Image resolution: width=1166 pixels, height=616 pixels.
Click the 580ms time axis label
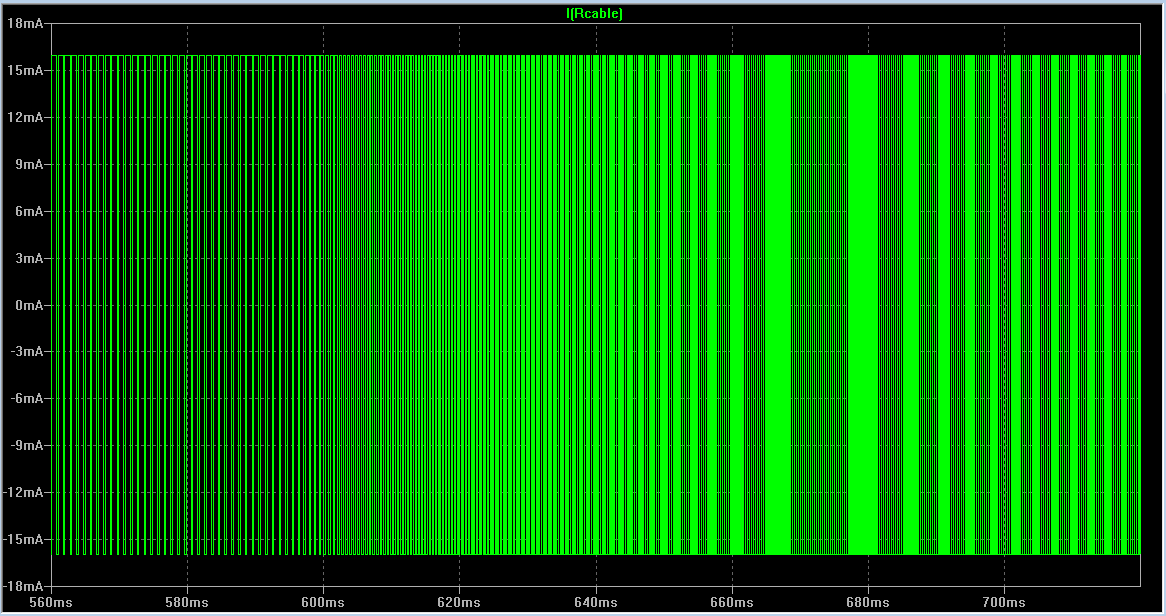pos(187,602)
